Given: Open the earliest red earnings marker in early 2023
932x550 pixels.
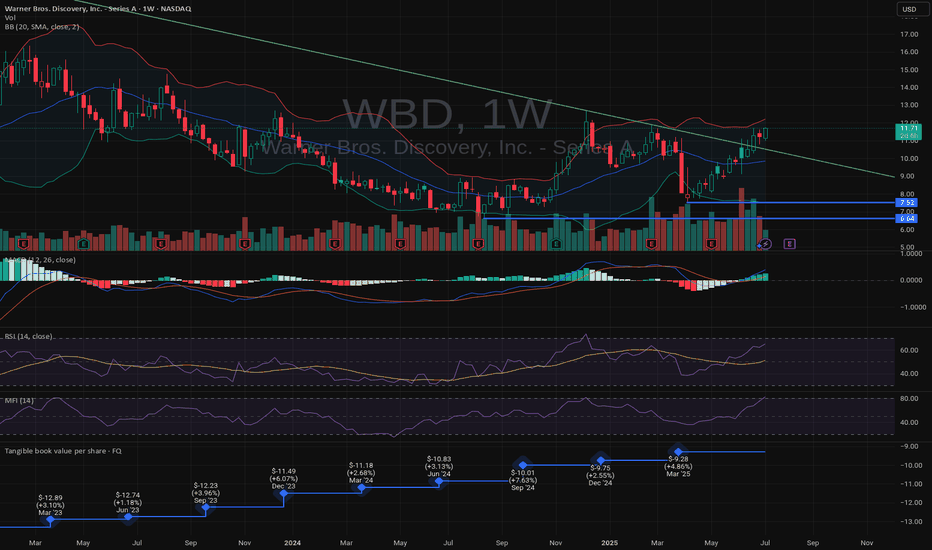Looking at the screenshot, I should pyautogui.click(x=24, y=244).
